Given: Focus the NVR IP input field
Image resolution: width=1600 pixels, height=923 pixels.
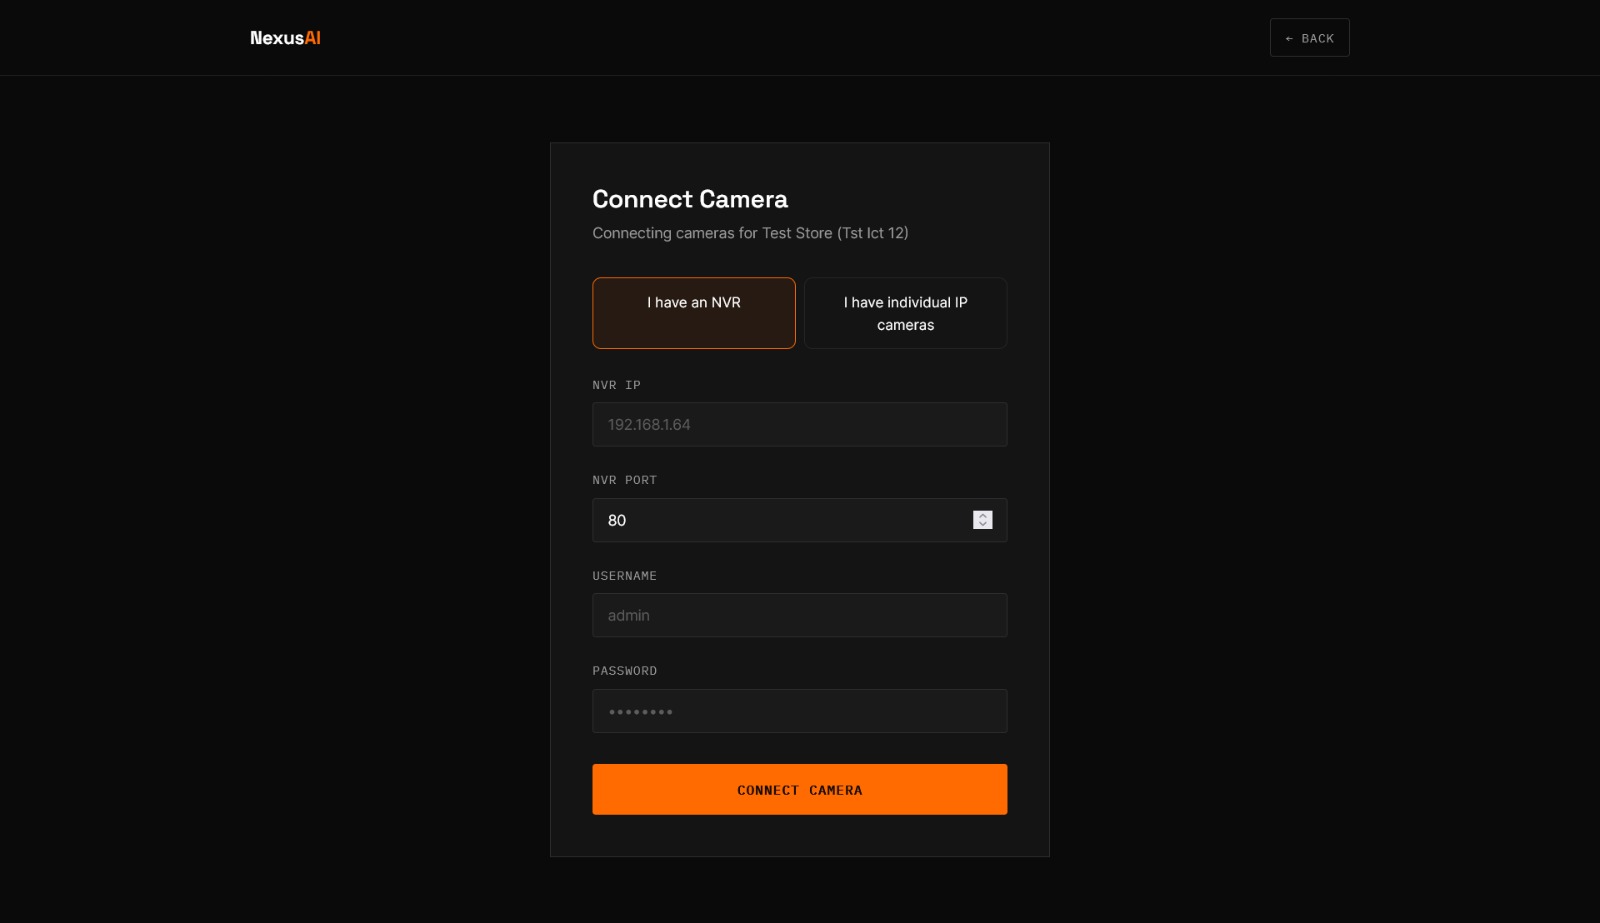Looking at the screenshot, I should click(x=799, y=424).
